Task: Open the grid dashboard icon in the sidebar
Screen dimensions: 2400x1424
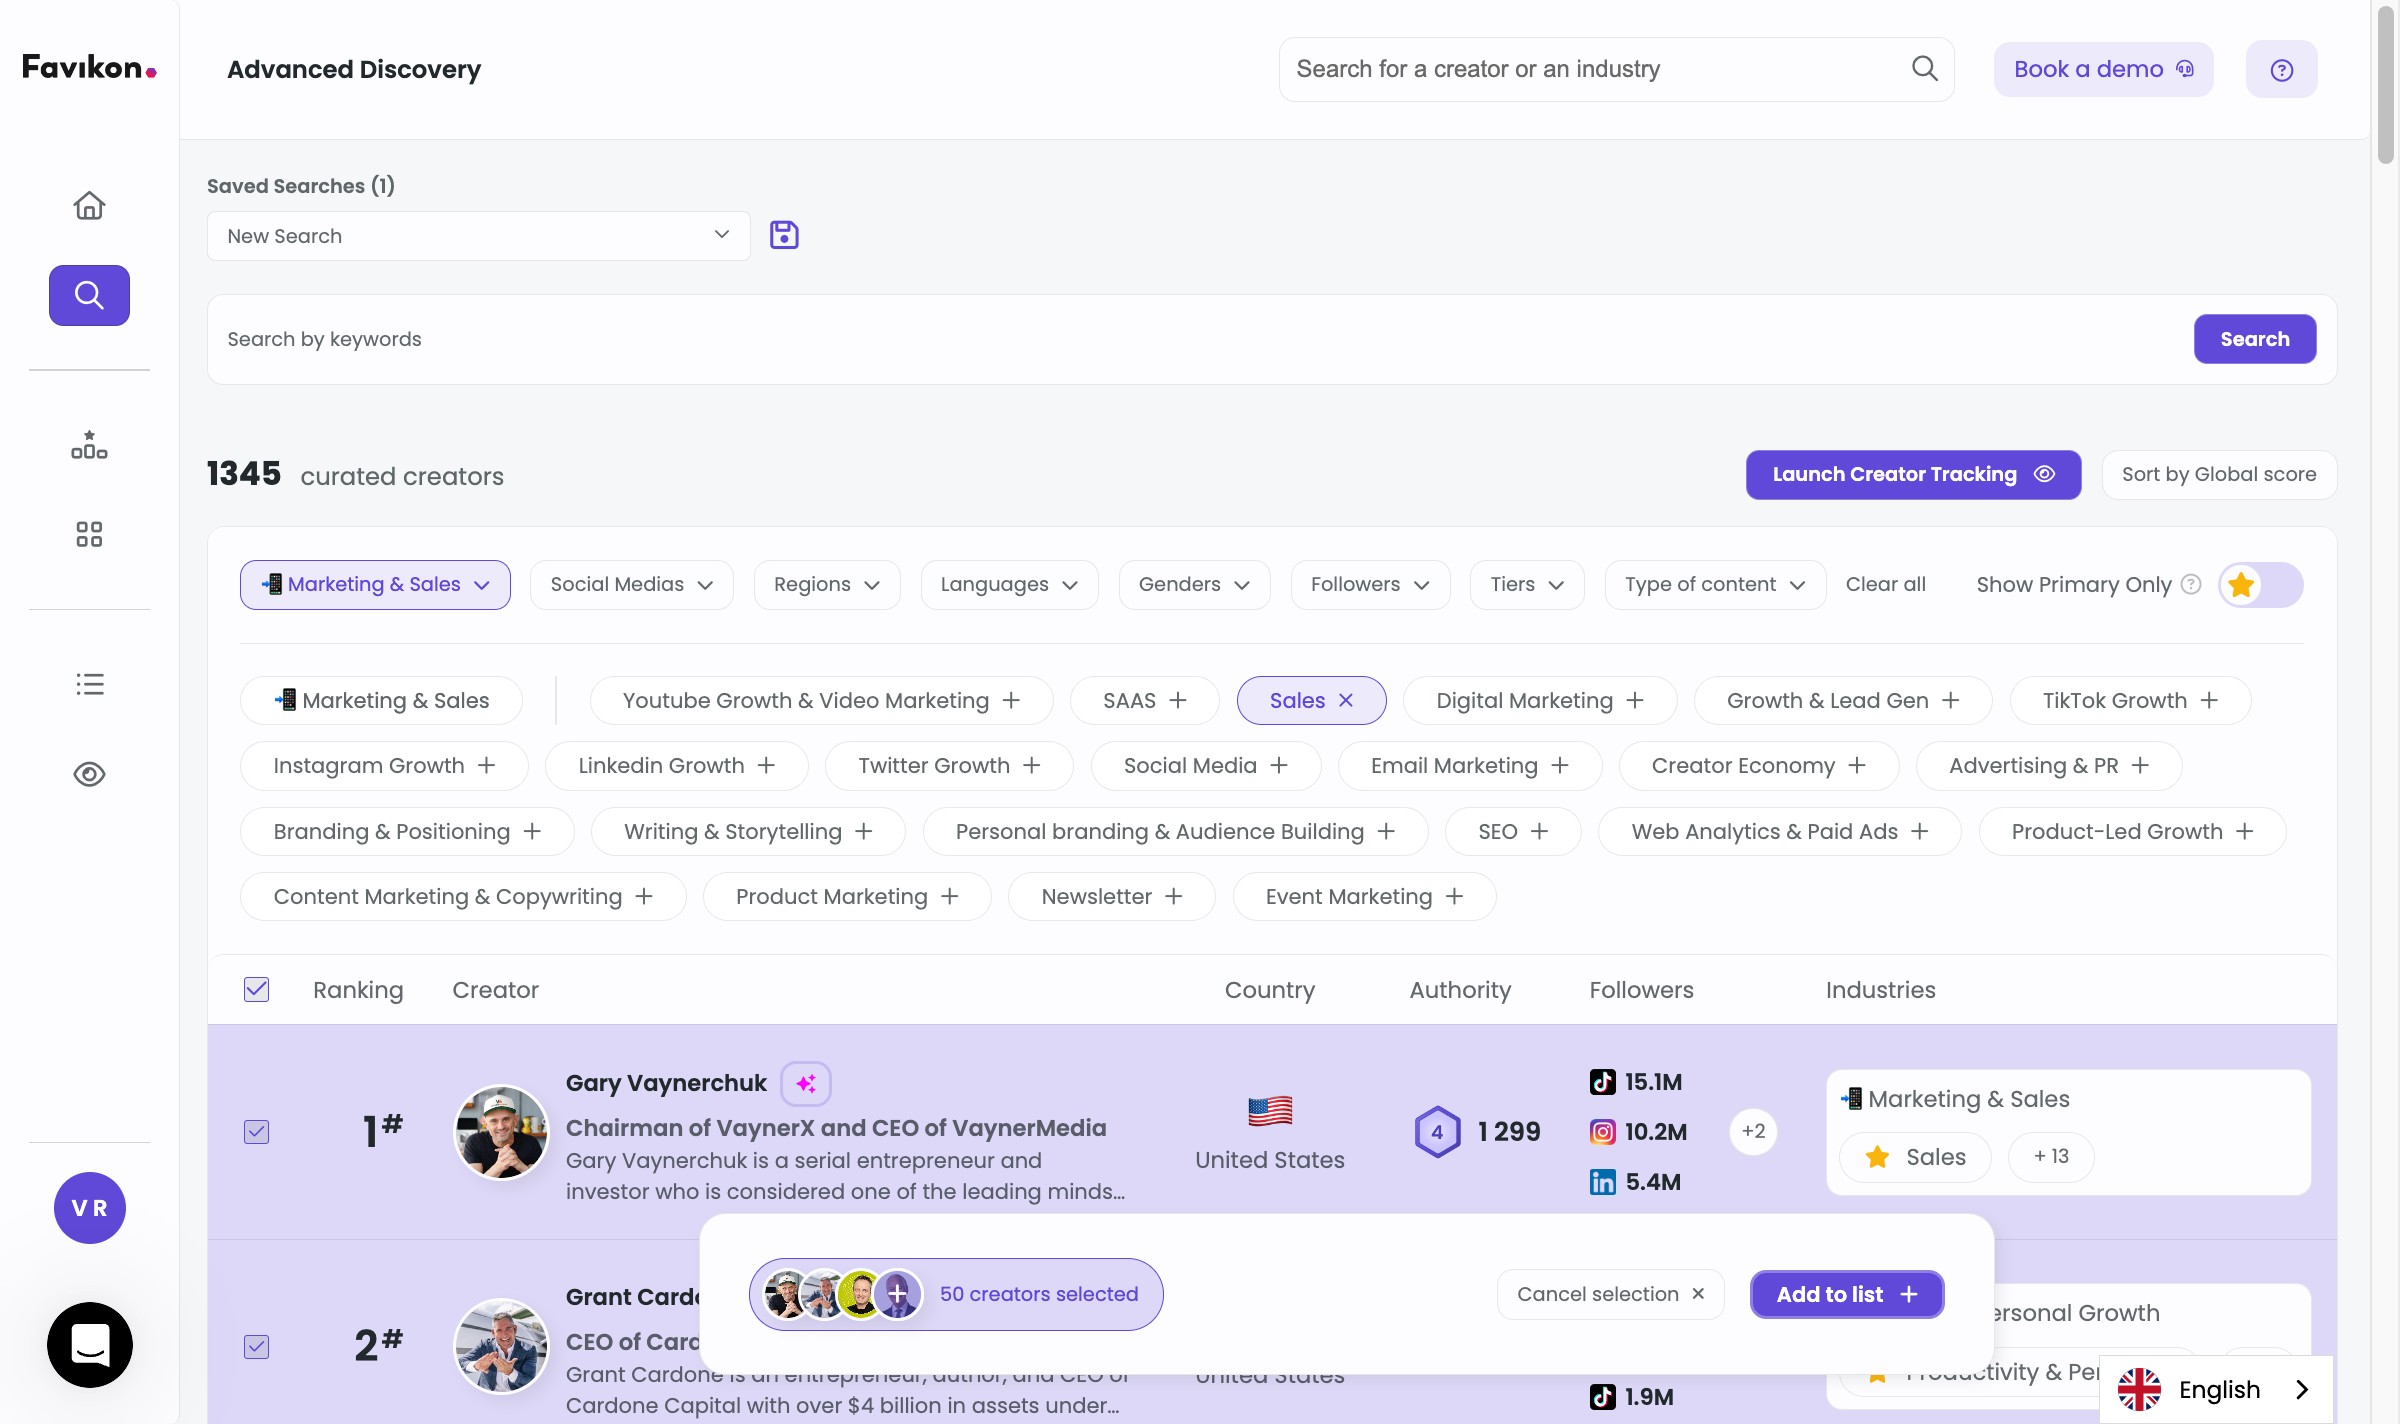Action: coord(89,534)
